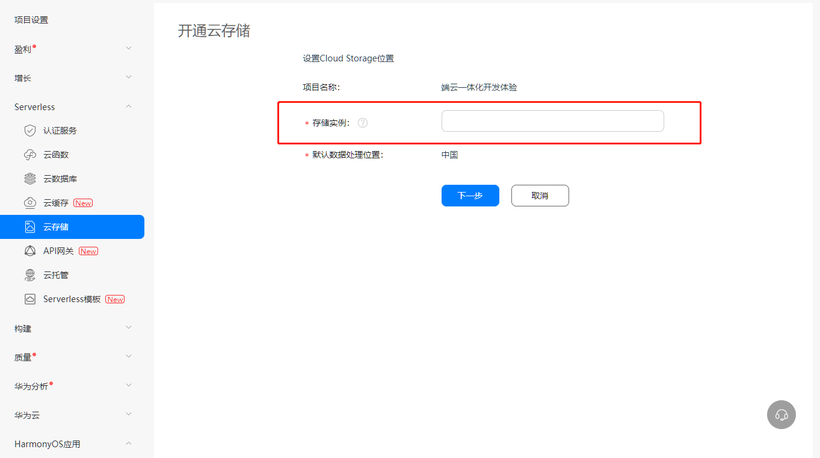Select 云缓存 menu item

[72, 203]
